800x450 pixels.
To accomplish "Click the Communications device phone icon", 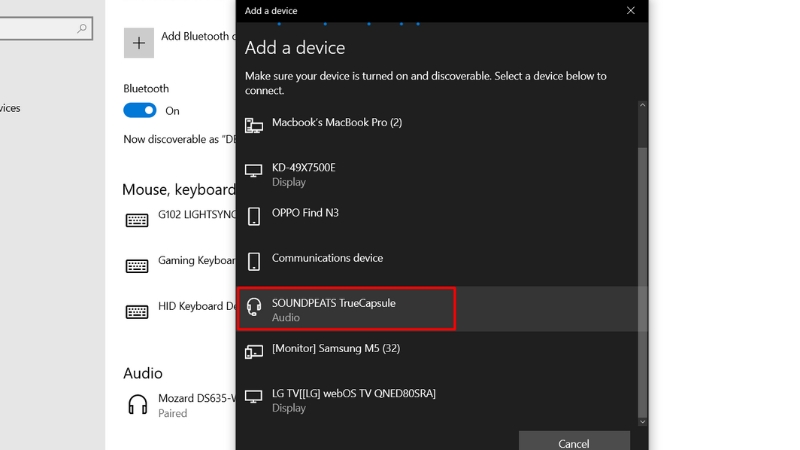I will [x=254, y=262].
